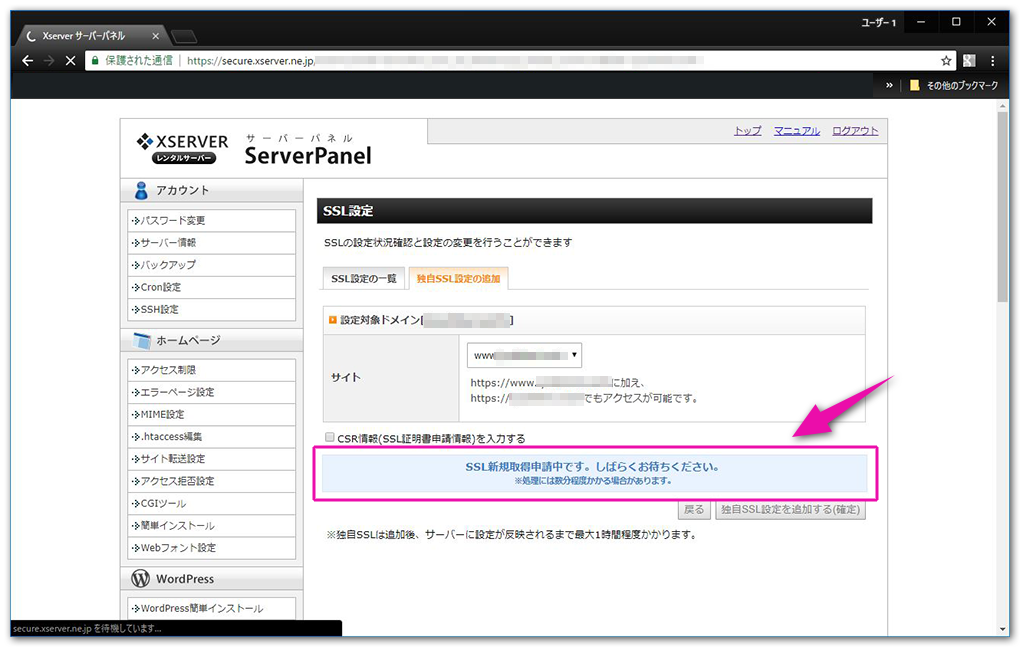
Task: Open the Chrome menu with three dots
Action: click(991, 60)
